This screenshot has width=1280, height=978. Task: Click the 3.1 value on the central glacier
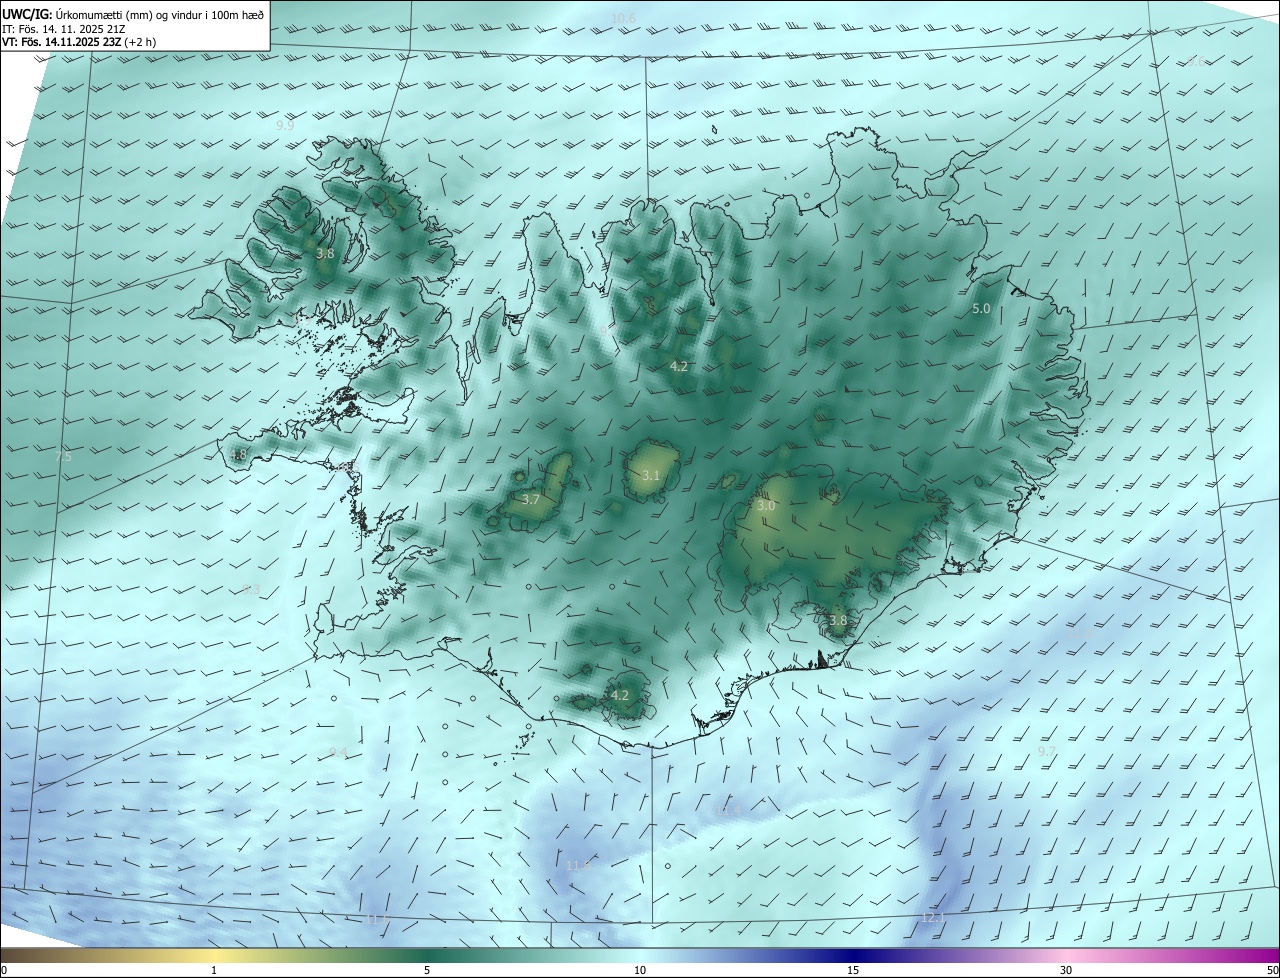(651, 475)
